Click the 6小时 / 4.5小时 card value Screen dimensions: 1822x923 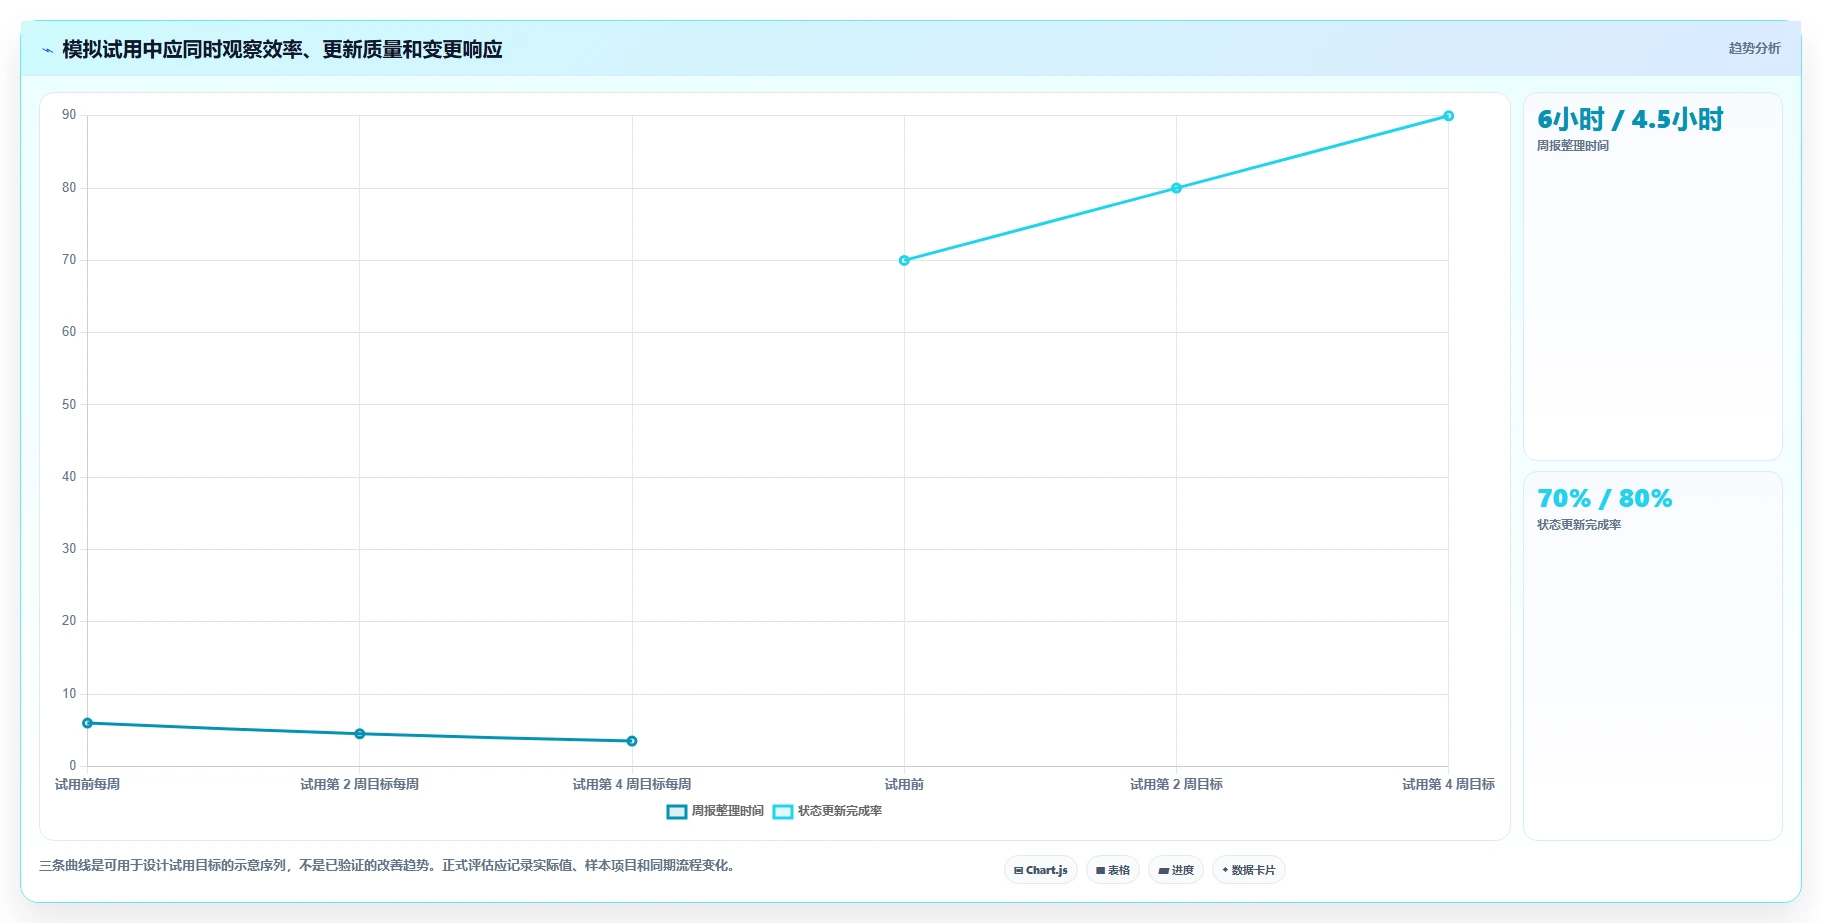click(x=1630, y=120)
